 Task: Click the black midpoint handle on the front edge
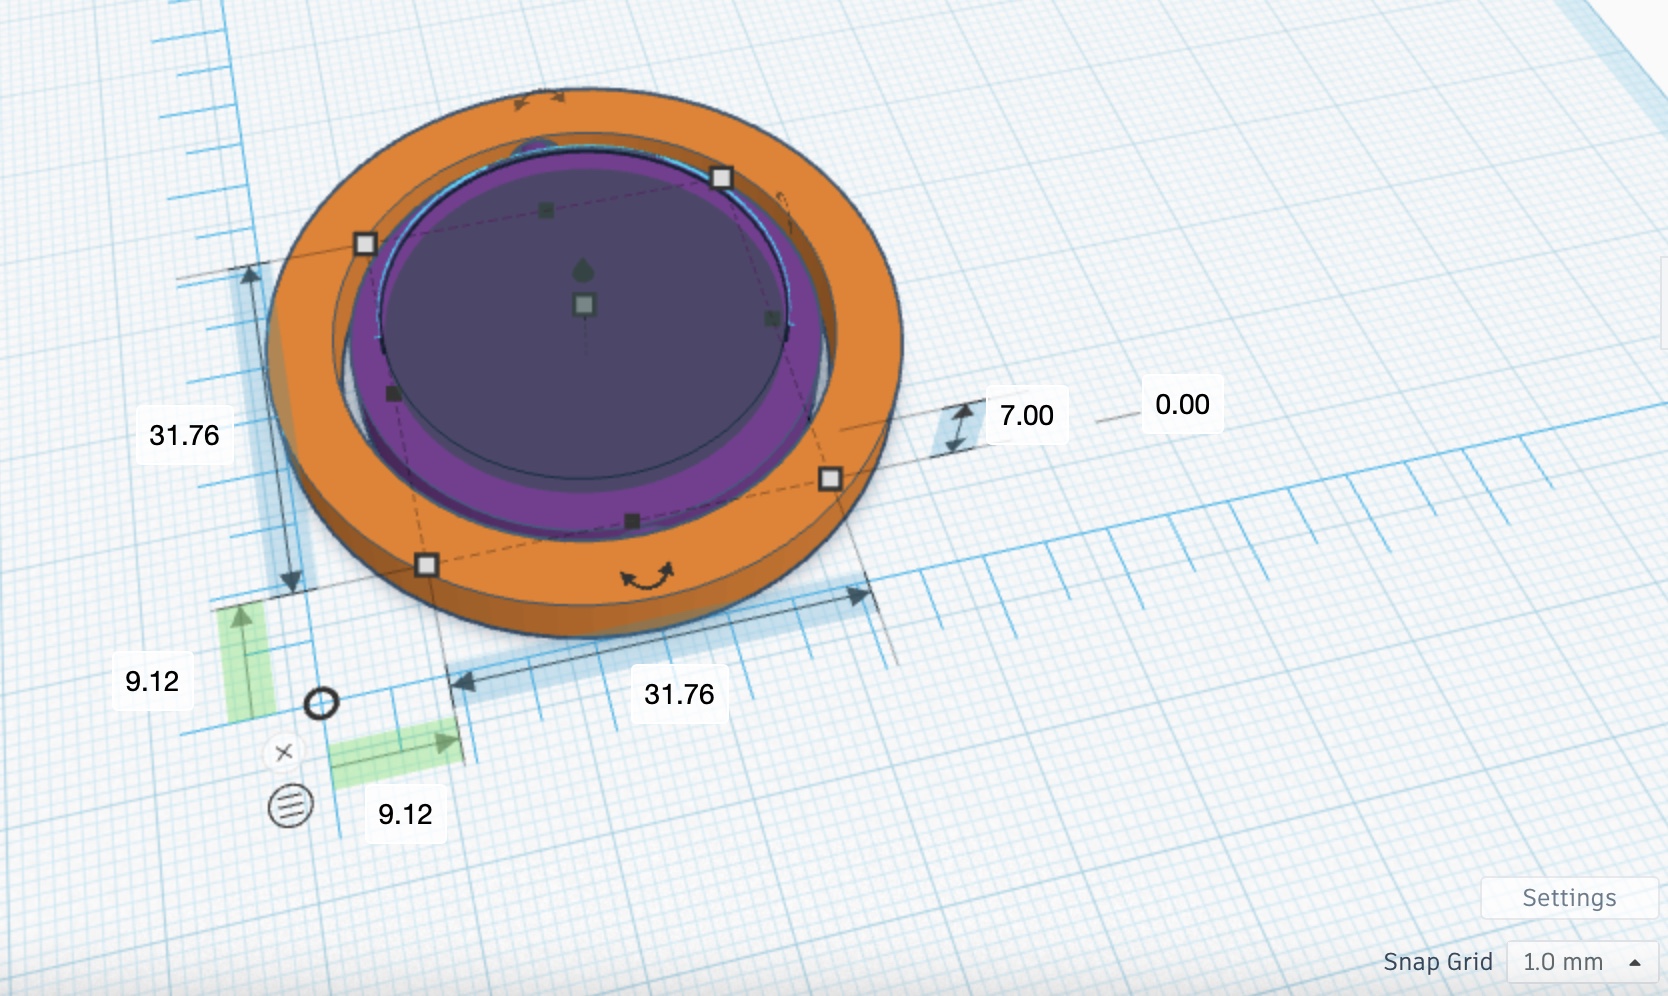point(632,521)
